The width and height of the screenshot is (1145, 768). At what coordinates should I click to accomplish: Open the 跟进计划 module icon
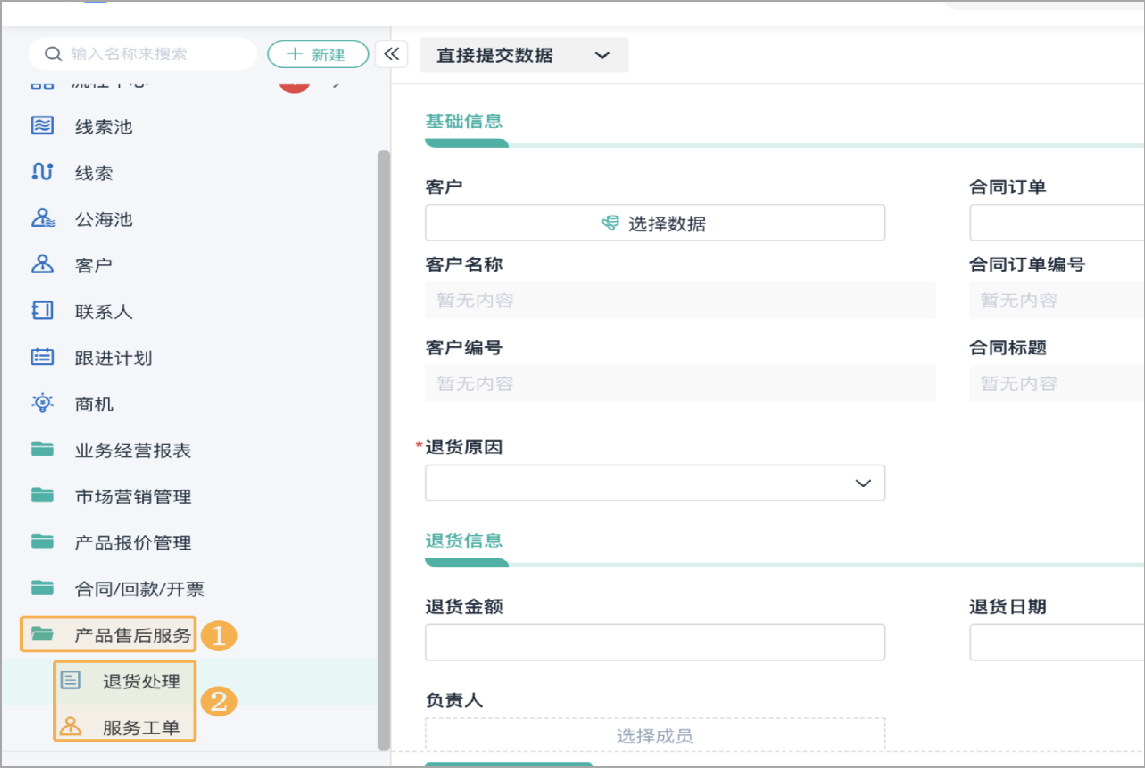click(41, 357)
